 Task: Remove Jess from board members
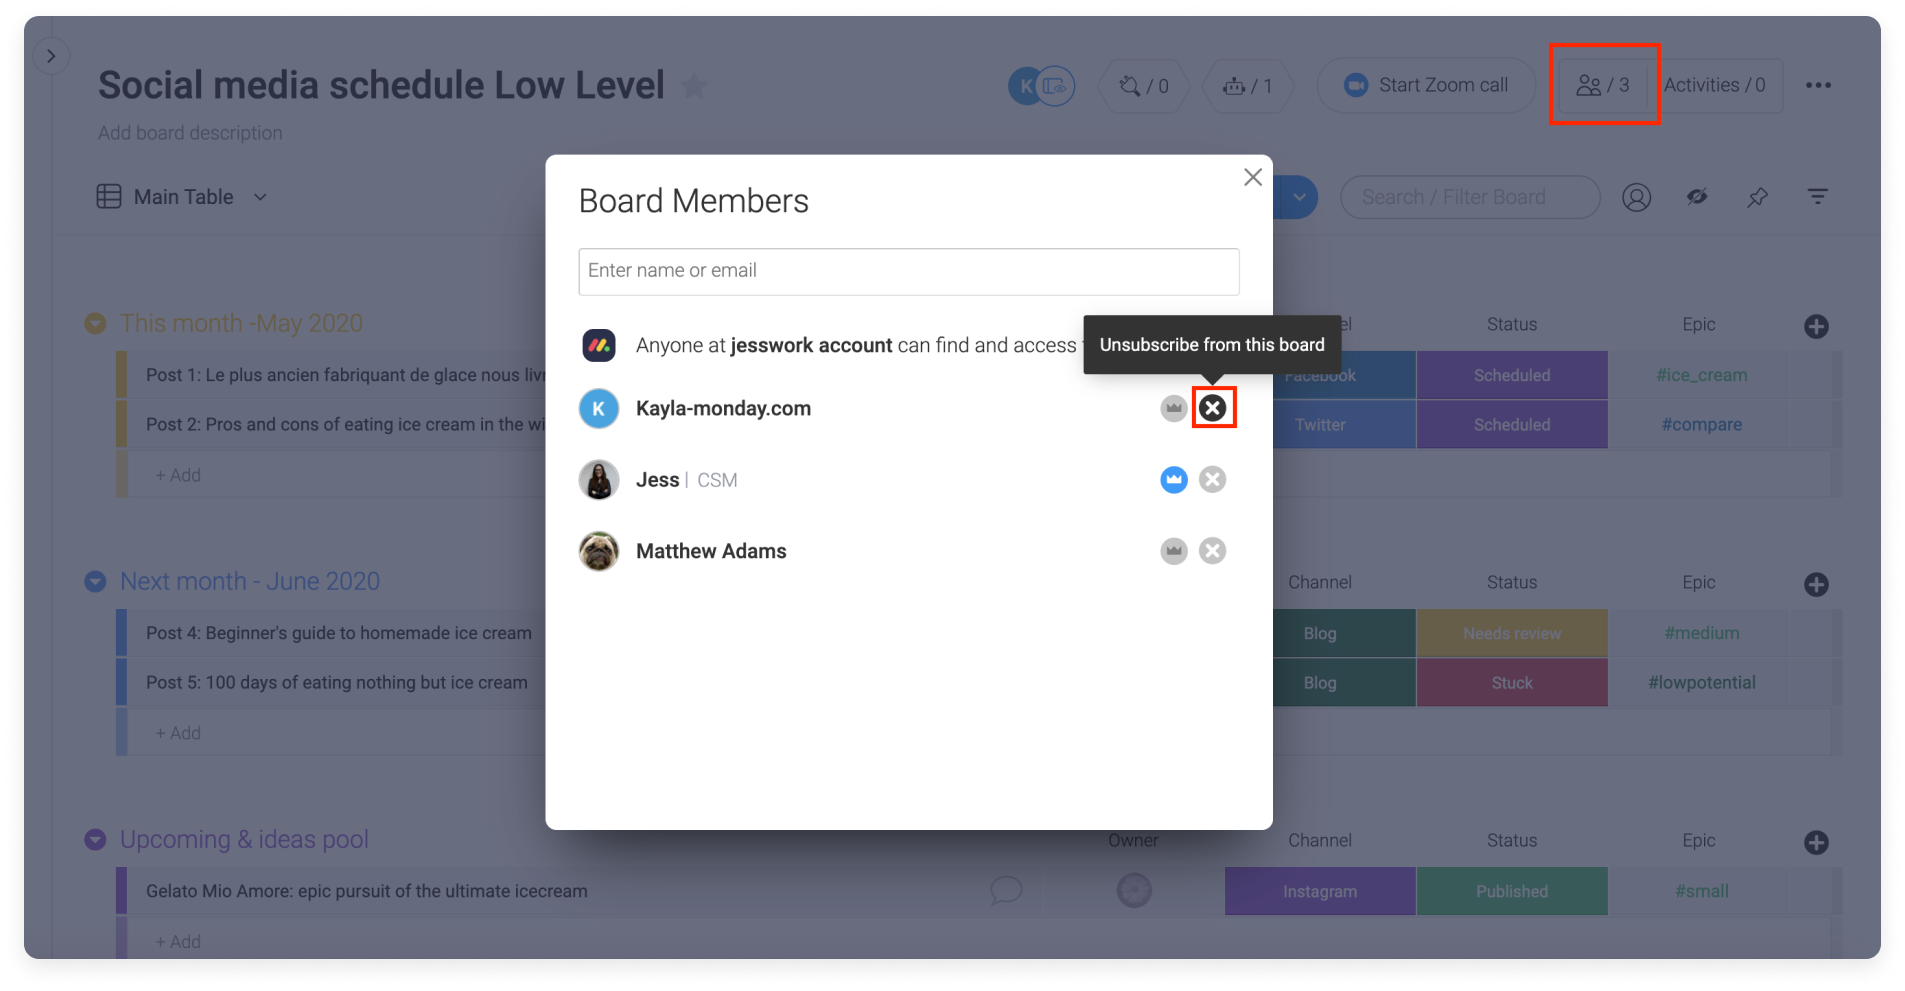[x=1212, y=480]
